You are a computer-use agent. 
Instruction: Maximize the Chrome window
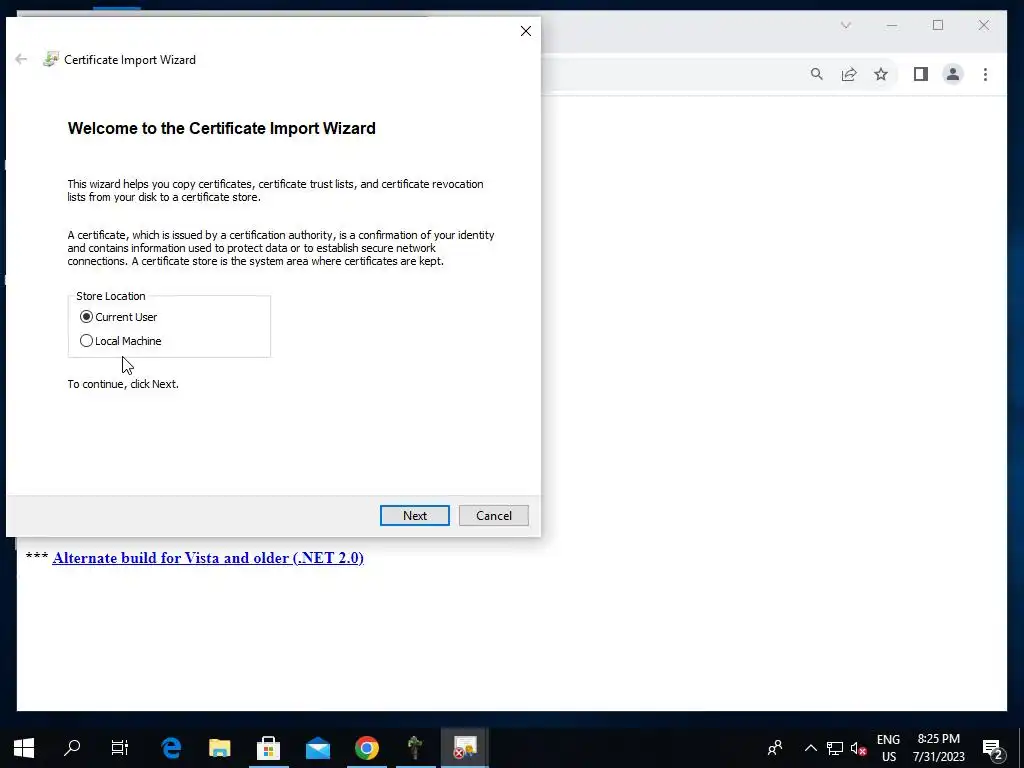(x=938, y=25)
